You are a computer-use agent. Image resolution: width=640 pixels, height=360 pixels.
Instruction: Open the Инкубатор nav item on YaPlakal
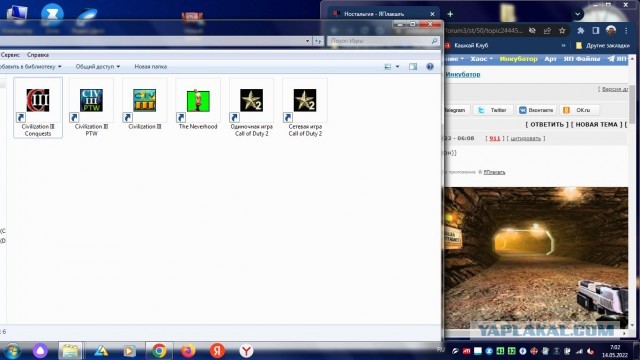tap(518, 59)
